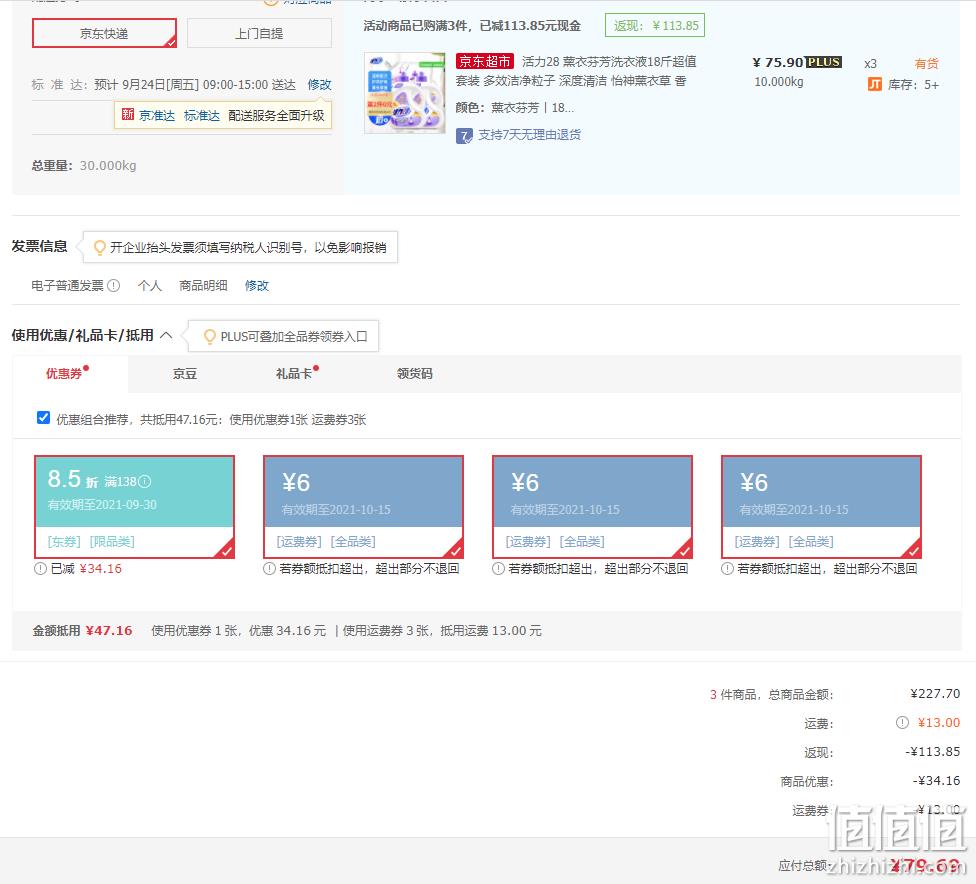Click info icon under middle ¥6 coupon
Viewport: 976px width, 884px height.
pos(499,569)
